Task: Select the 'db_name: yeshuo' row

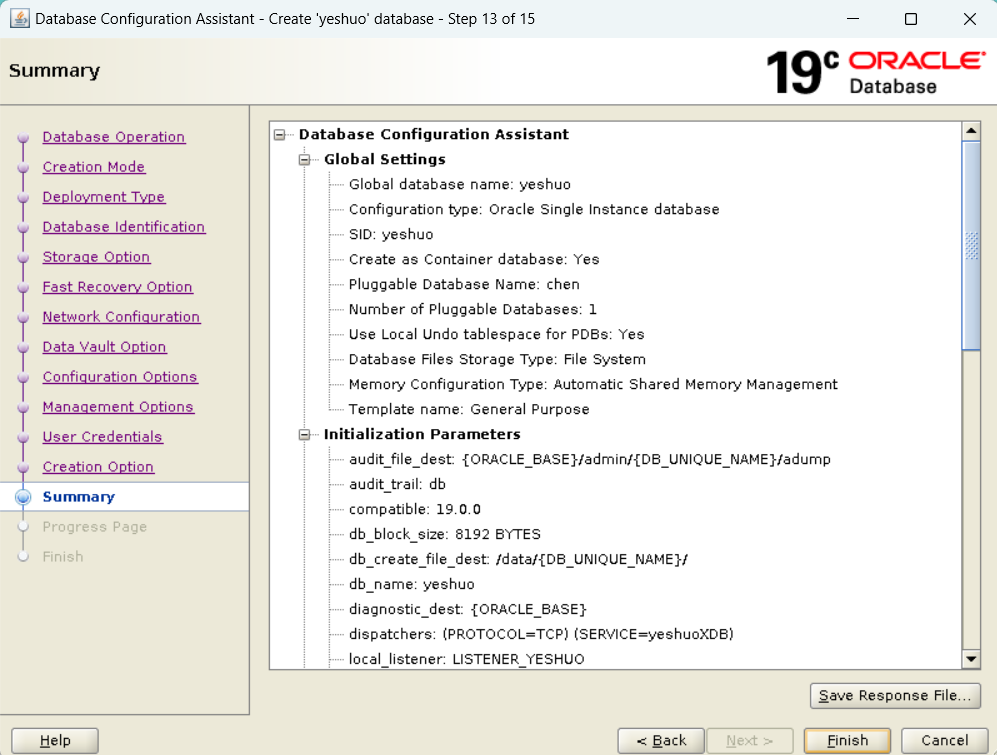Action: (x=411, y=585)
